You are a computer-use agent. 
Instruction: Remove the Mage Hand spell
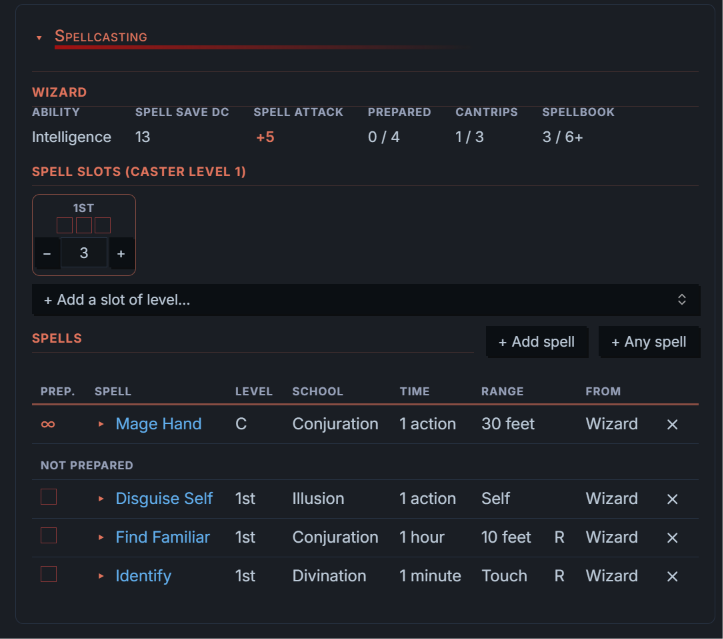pyautogui.click(x=672, y=425)
